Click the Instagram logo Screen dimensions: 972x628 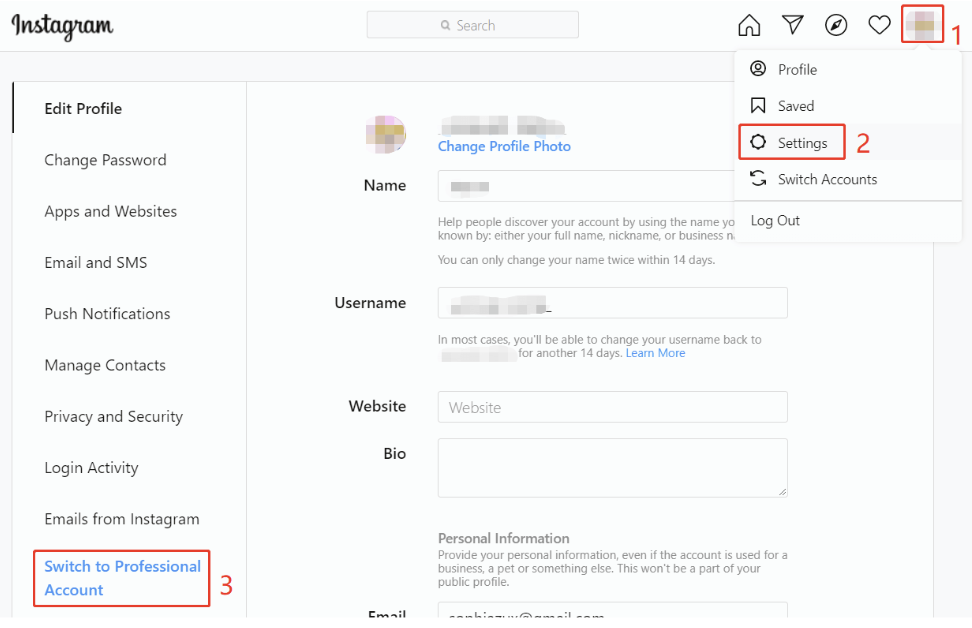62,25
